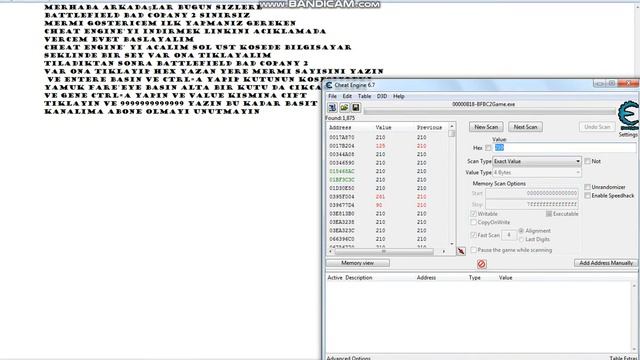Image resolution: width=640 pixels, height=360 pixels.
Task: Open the Help menu
Action: (398, 96)
